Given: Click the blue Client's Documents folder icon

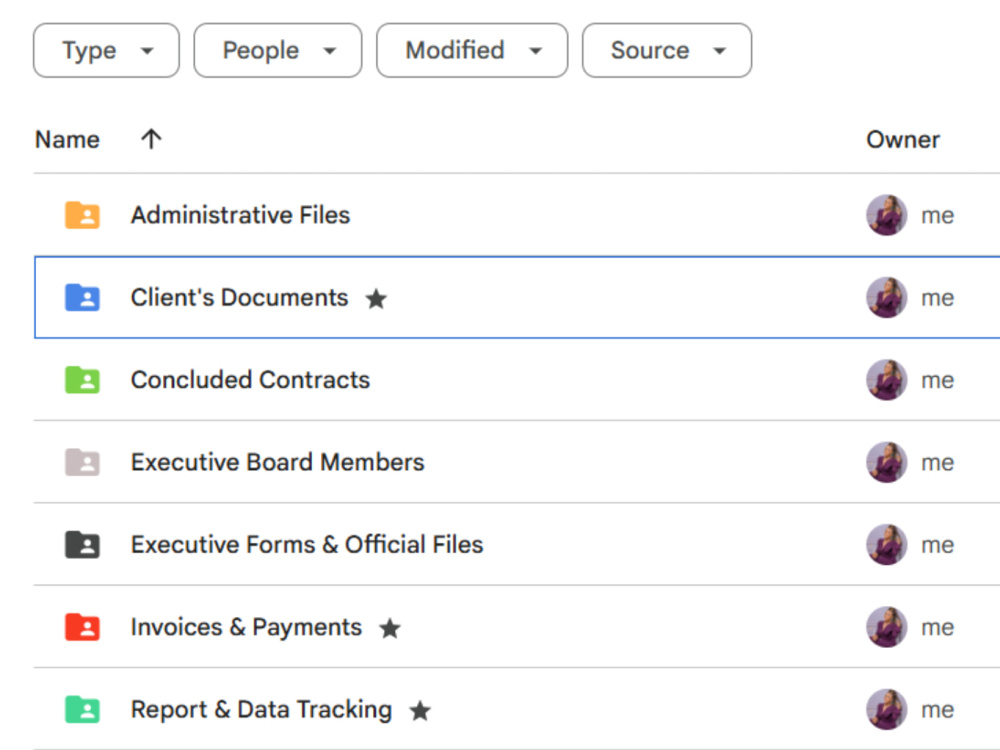Looking at the screenshot, I should pyautogui.click(x=82, y=297).
